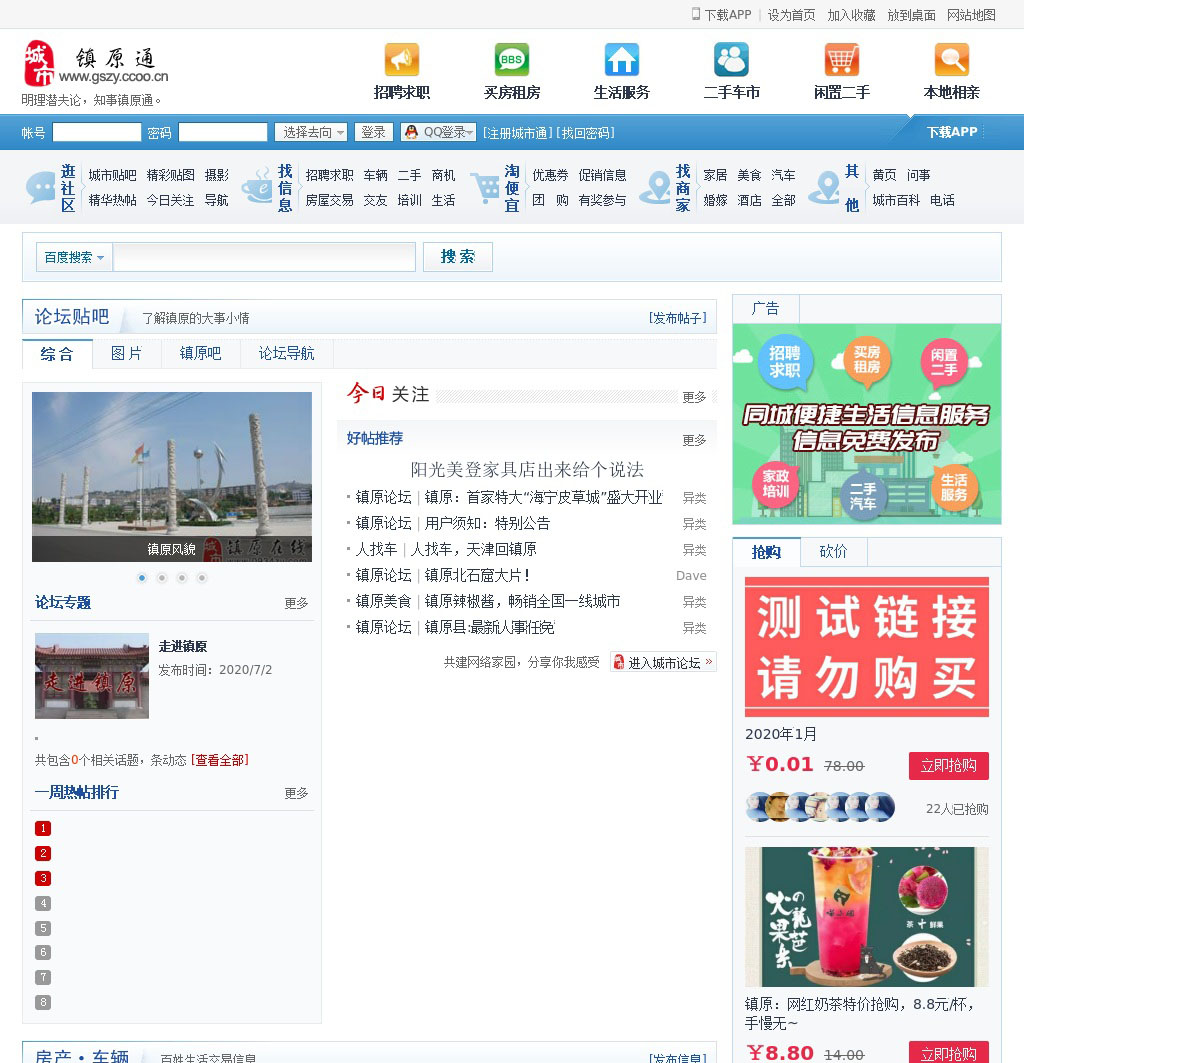Click the 找回密码 link

pos(586,133)
